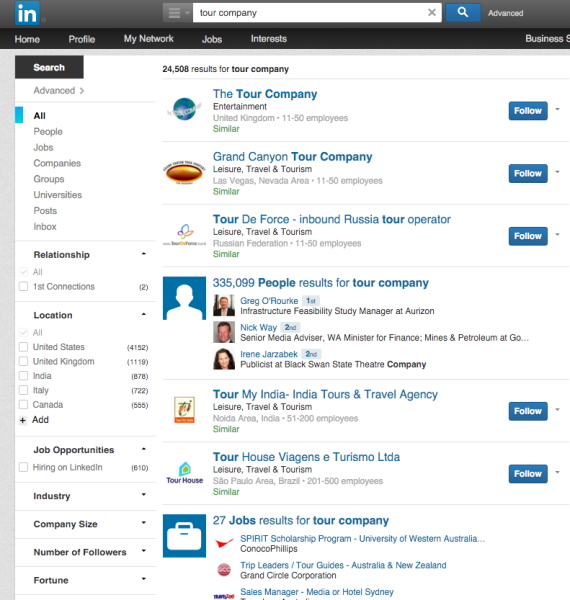Click the Tour House company logo
The width and height of the screenshot is (570, 600).
pos(184,473)
